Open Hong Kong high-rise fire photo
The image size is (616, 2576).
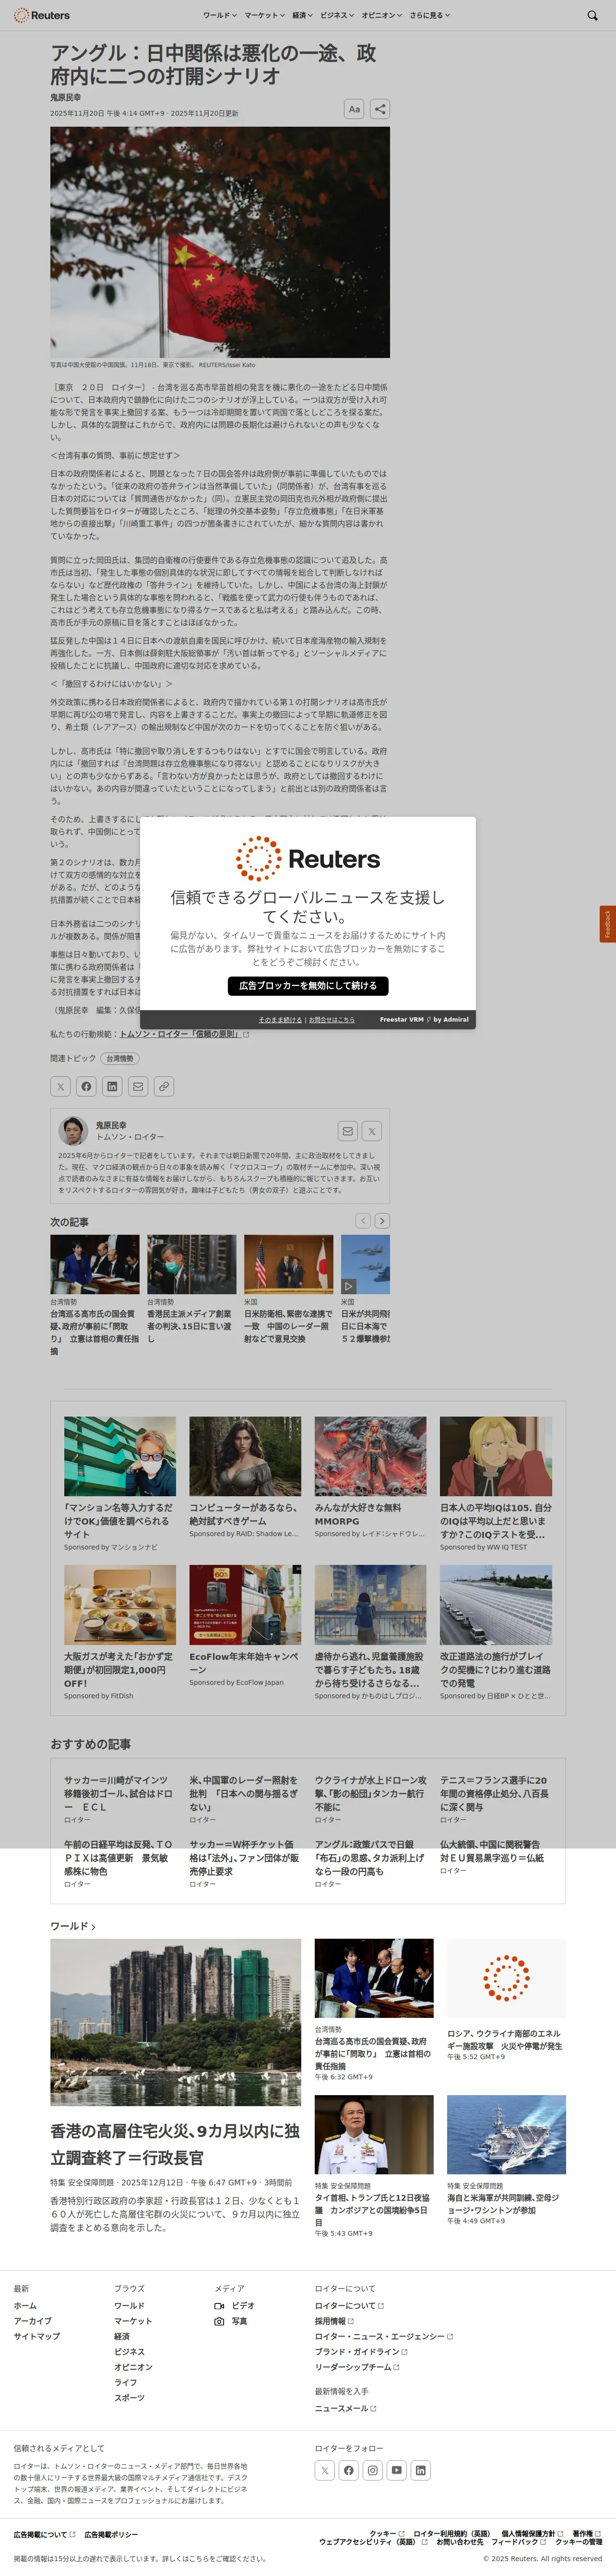click(x=176, y=2022)
